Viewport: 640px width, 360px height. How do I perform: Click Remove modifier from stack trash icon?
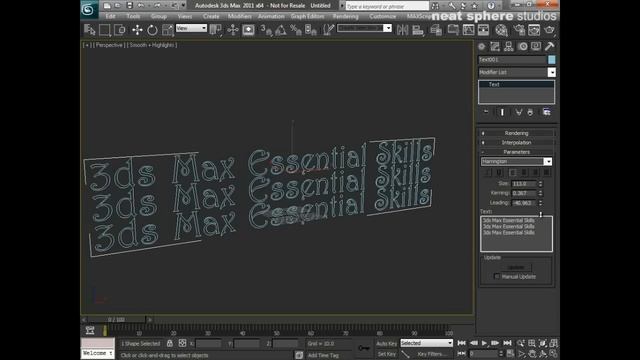pos(530,112)
